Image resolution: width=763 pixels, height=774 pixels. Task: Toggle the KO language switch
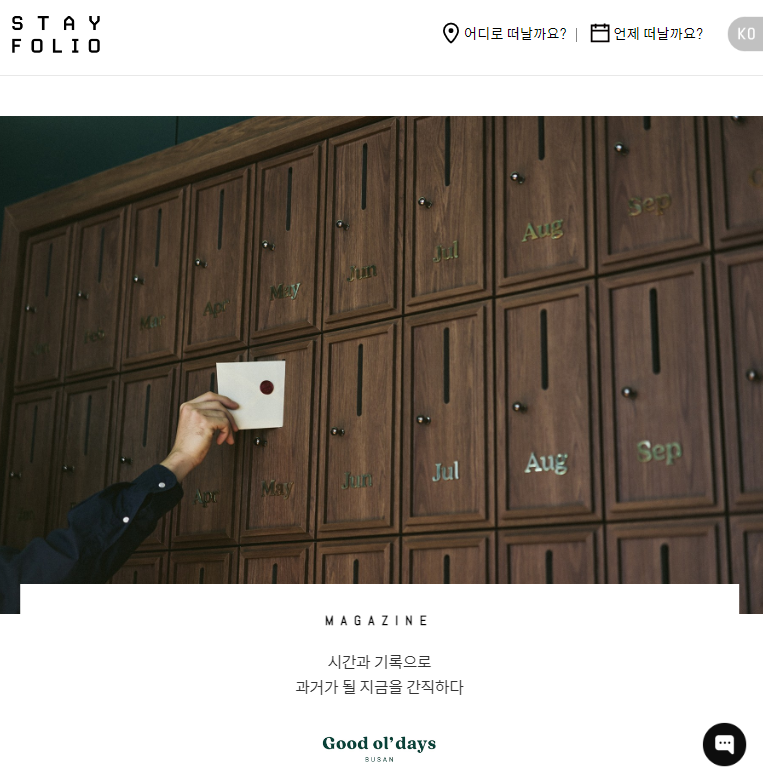pyautogui.click(x=746, y=34)
